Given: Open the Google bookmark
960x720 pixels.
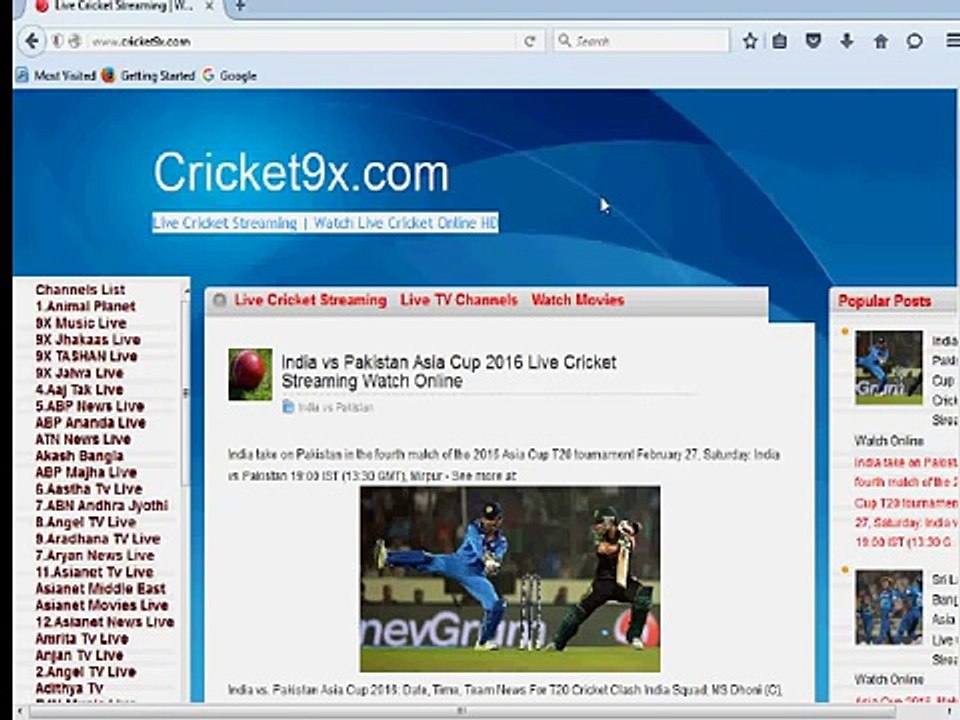Looking at the screenshot, I should coord(230,76).
